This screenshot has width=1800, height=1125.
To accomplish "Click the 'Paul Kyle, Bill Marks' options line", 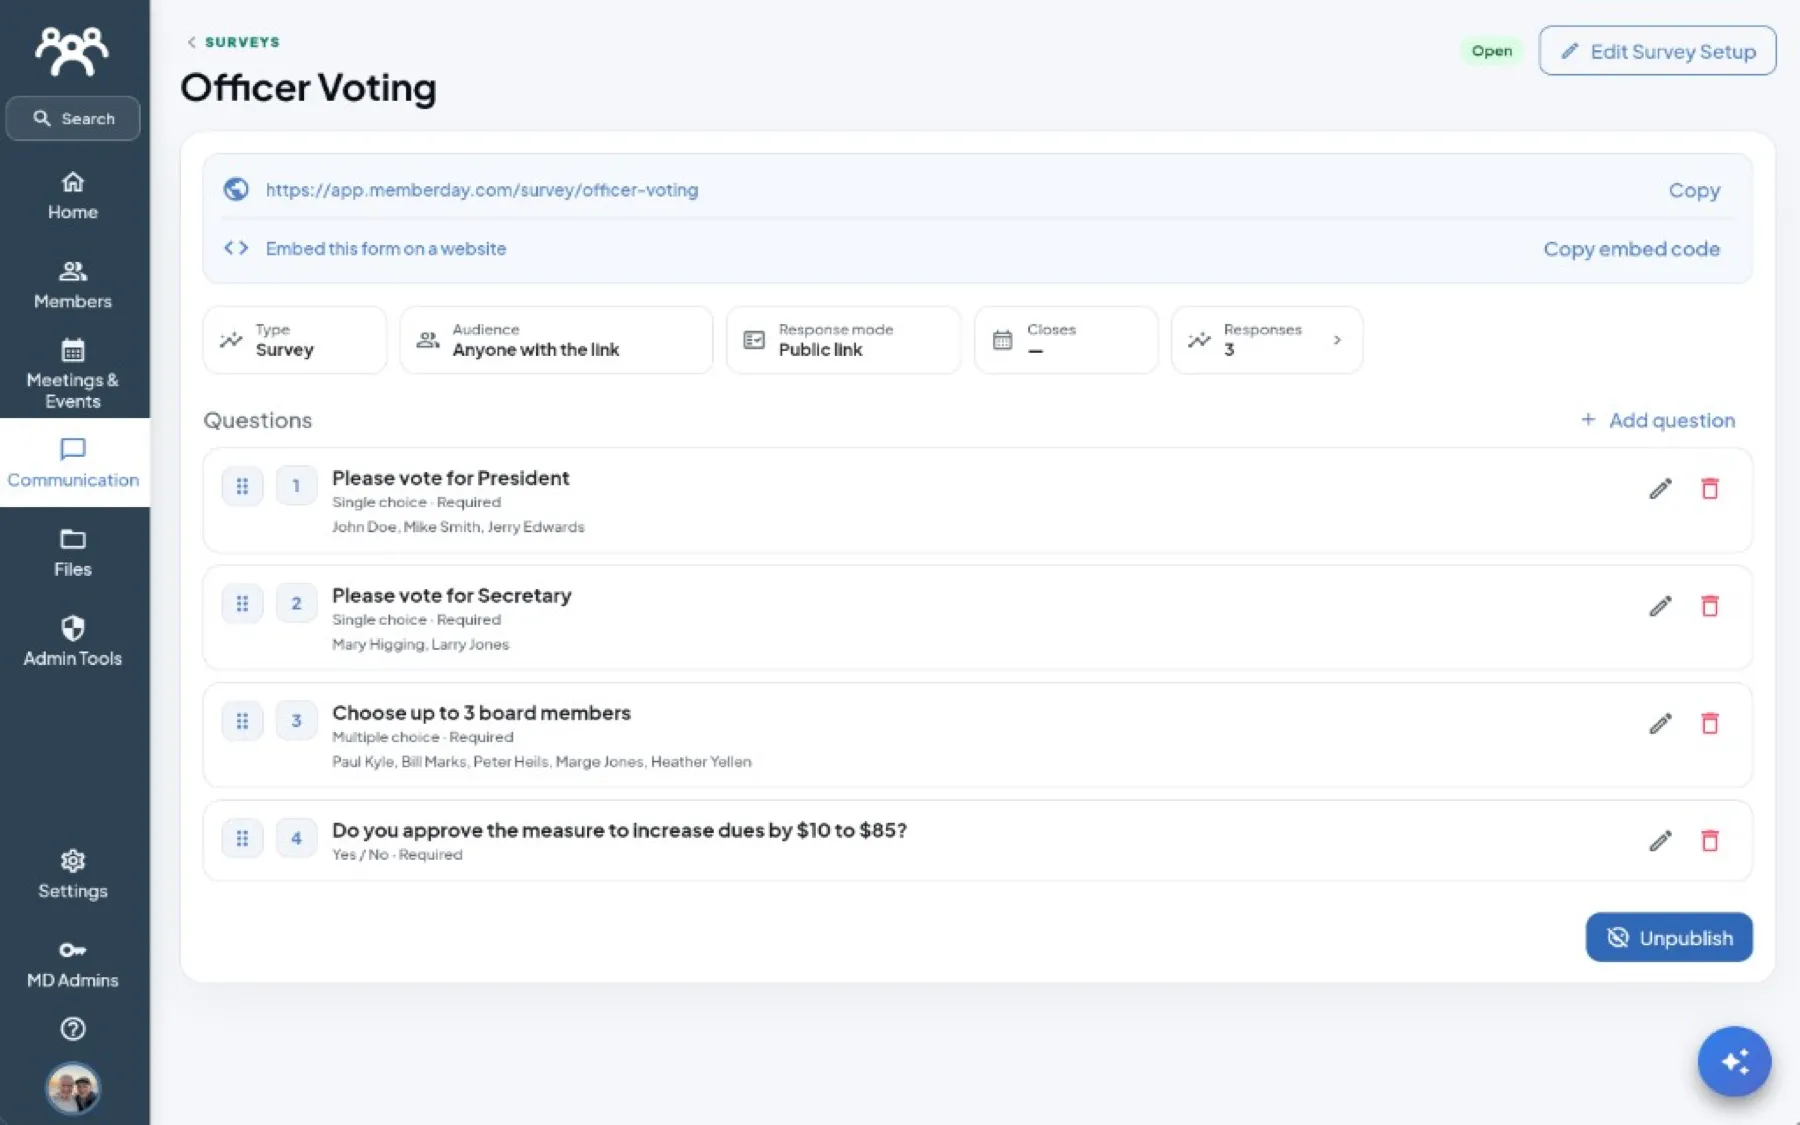I will [x=541, y=762].
